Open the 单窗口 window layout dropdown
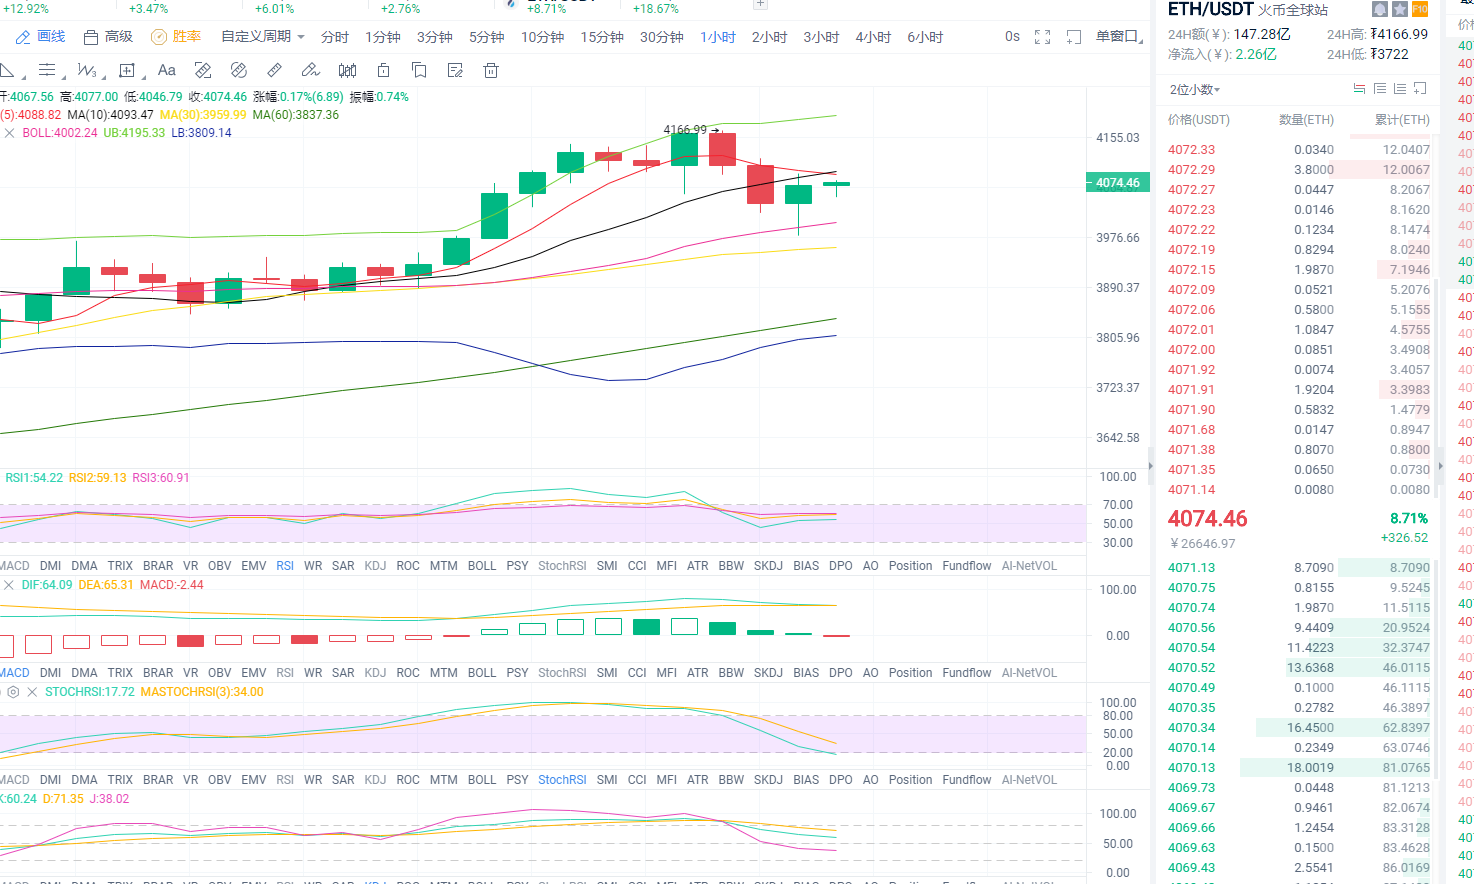This screenshot has width=1474, height=884. pyautogui.click(x=1119, y=37)
